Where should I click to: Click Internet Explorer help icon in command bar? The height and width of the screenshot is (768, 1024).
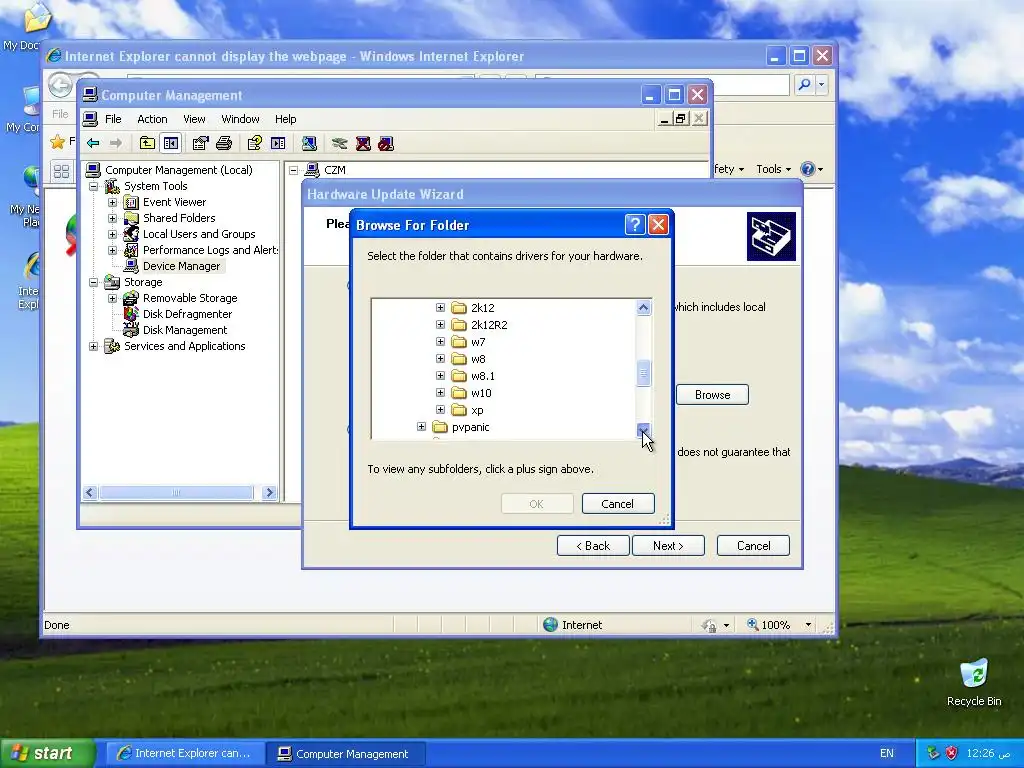(x=808, y=169)
